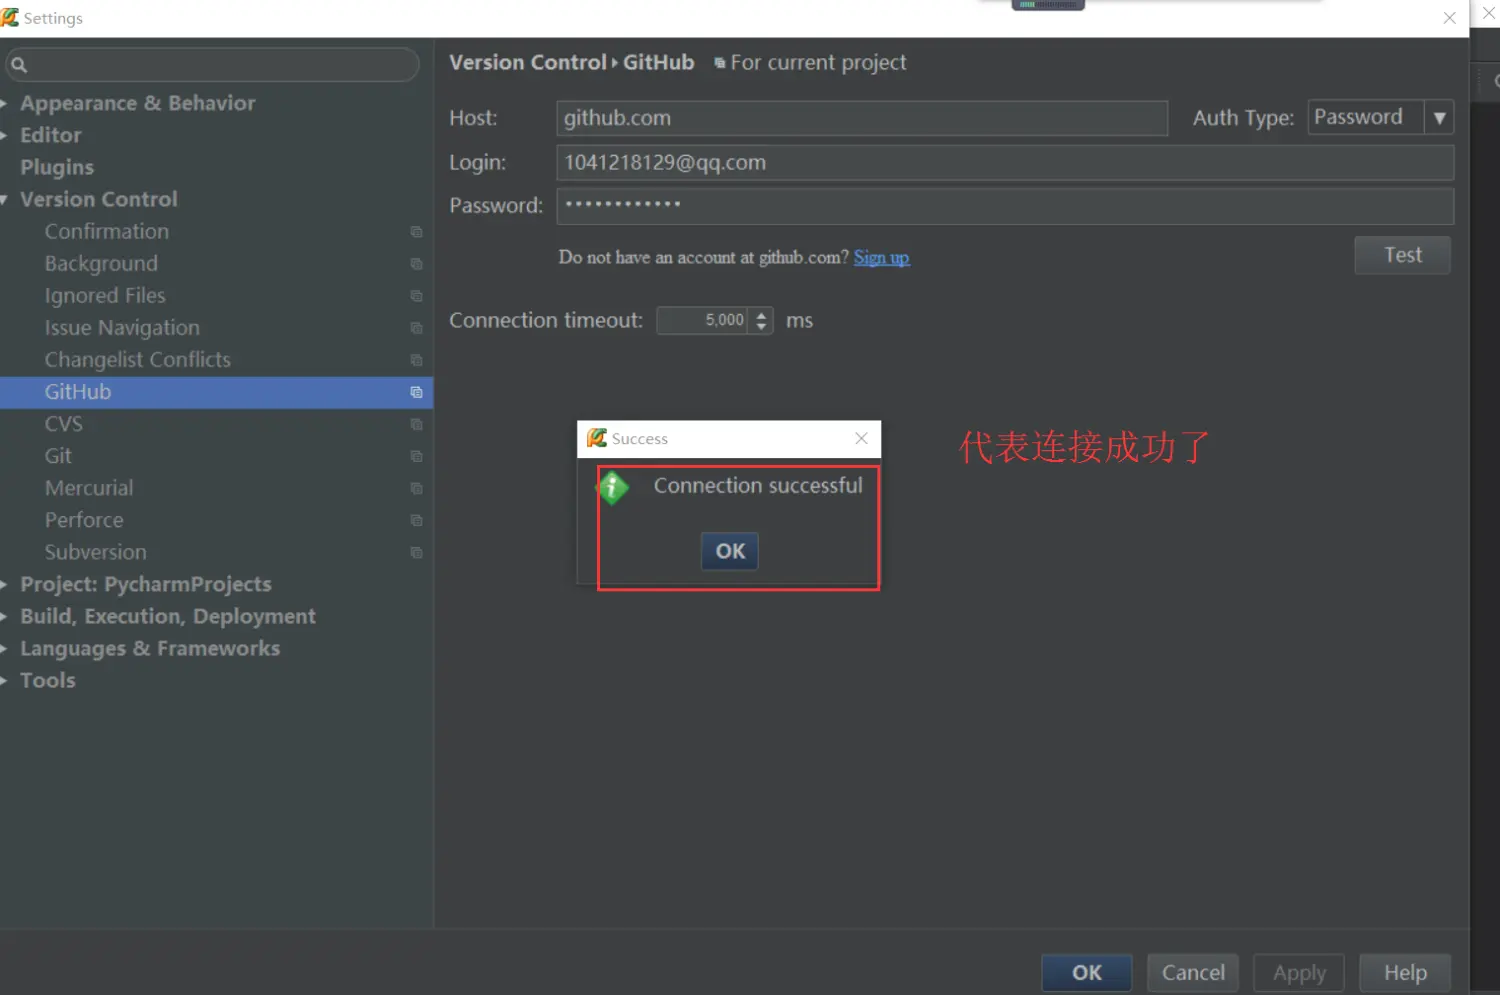
Task: Open the Plugins settings page
Action: coord(57,167)
